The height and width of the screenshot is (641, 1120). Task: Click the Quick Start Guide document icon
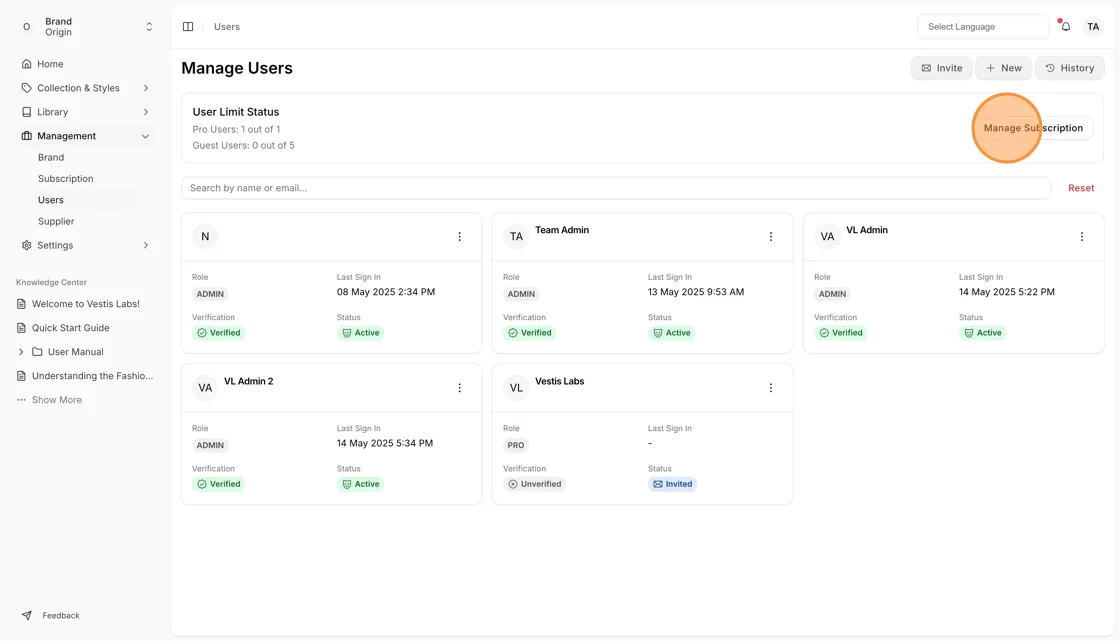[x=21, y=328]
